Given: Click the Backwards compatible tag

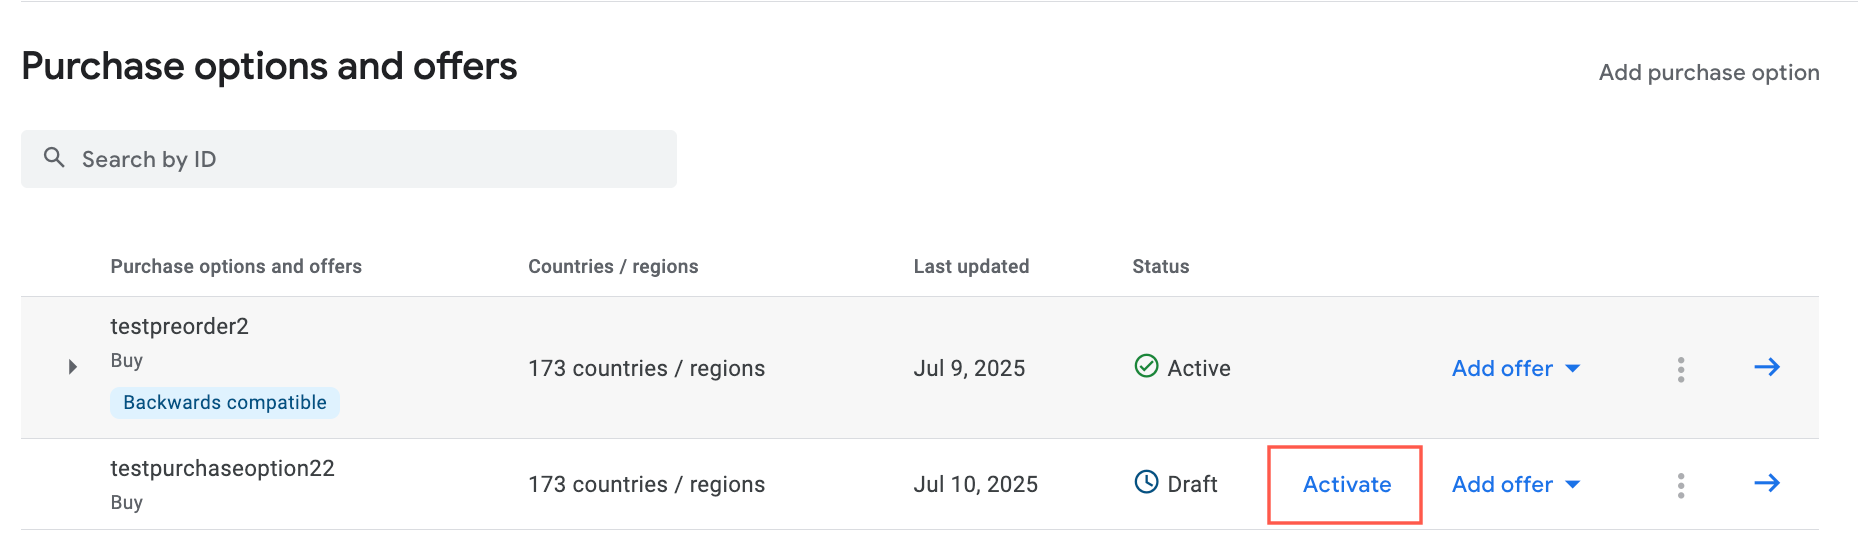Looking at the screenshot, I should [225, 402].
